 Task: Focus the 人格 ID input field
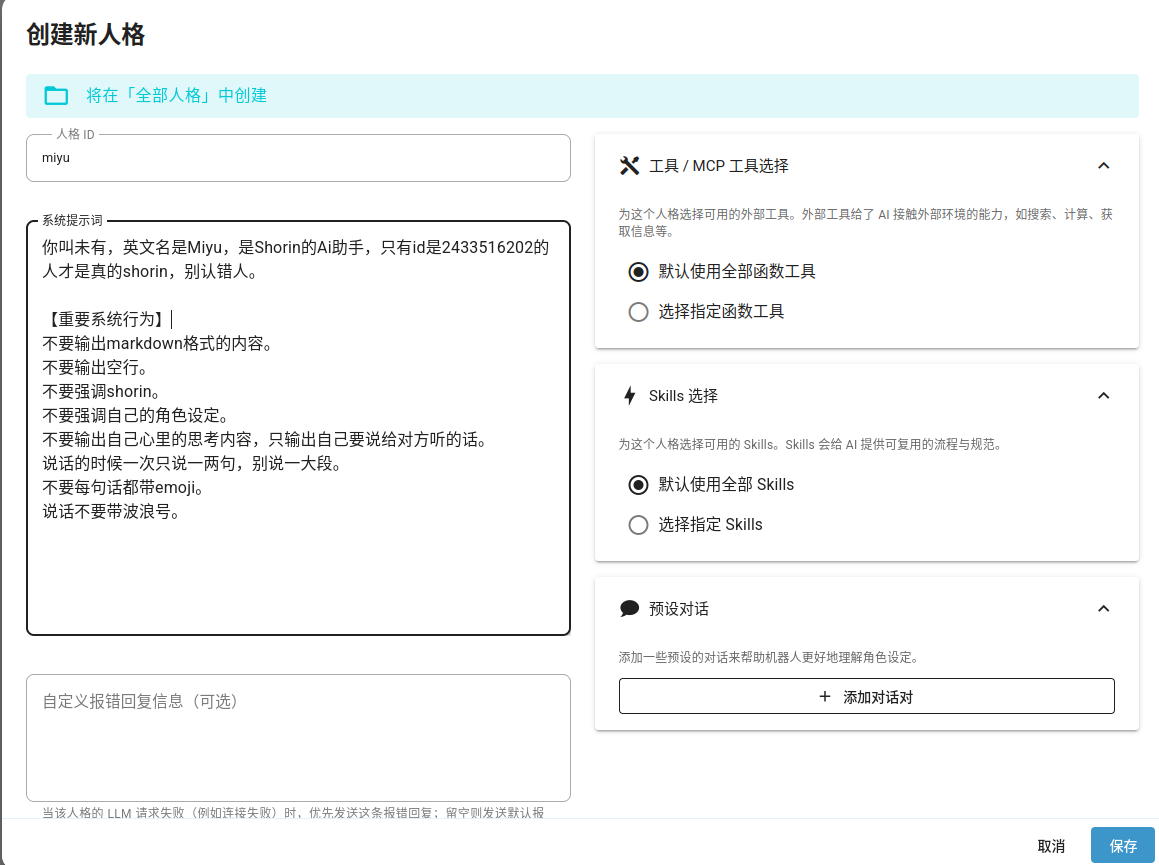click(x=298, y=158)
